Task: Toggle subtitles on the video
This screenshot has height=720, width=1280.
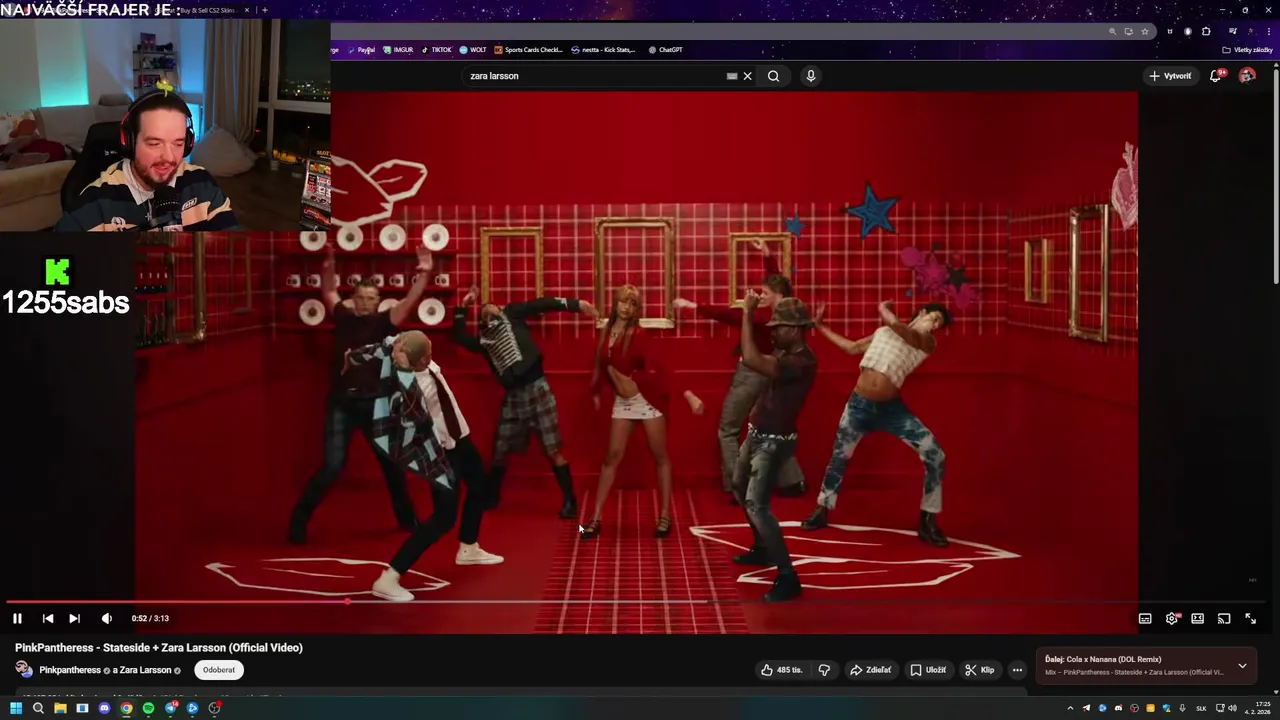Action: click(x=1145, y=619)
